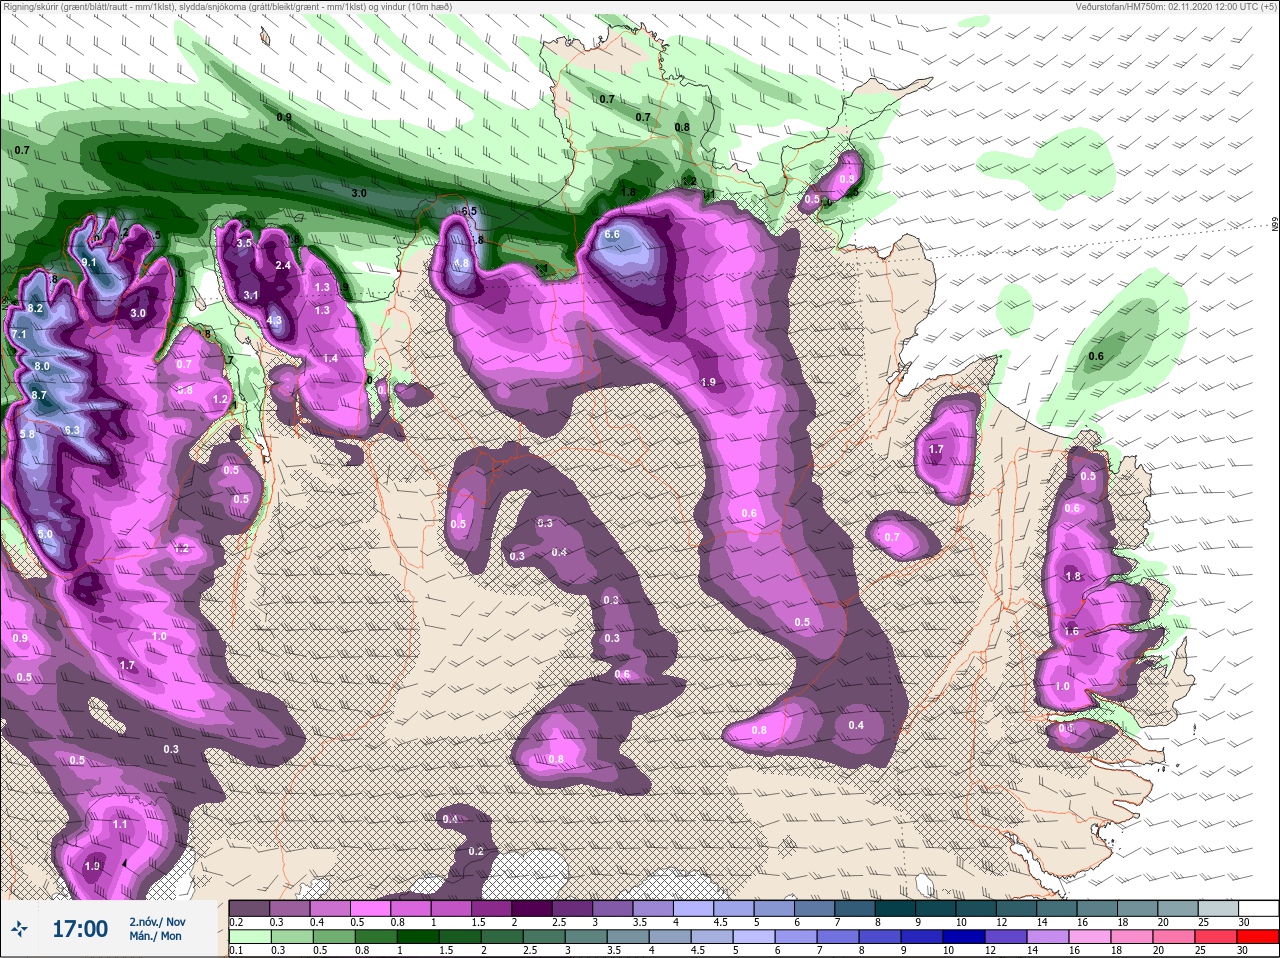Click the weekday label 'Mán./ Mon'
The height and width of the screenshot is (958, 1280).
click(x=155, y=936)
